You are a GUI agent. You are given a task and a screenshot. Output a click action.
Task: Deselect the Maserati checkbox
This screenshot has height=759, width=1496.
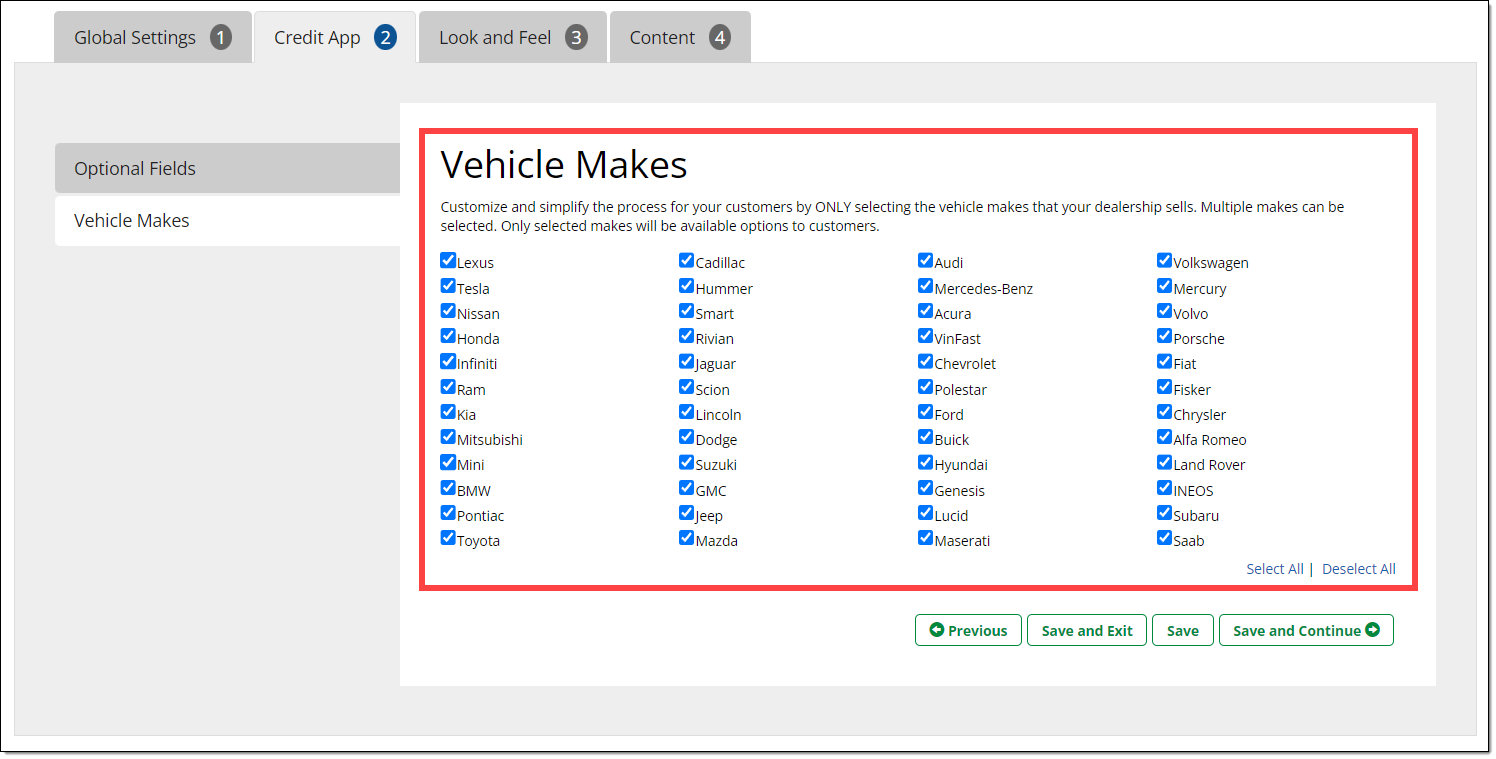[x=926, y=538]
